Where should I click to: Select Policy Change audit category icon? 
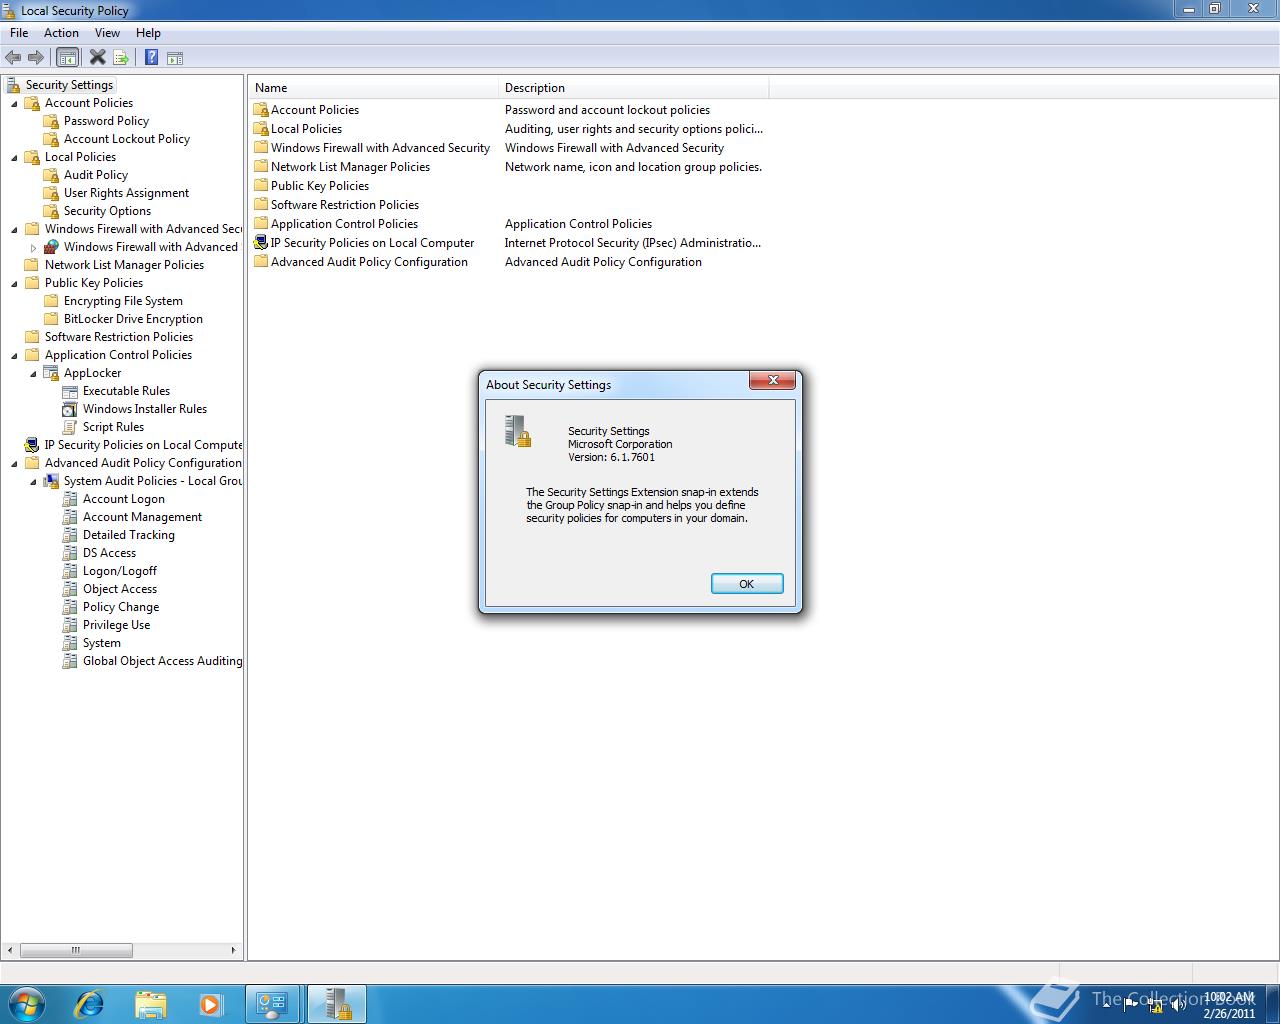pos(70,607)
